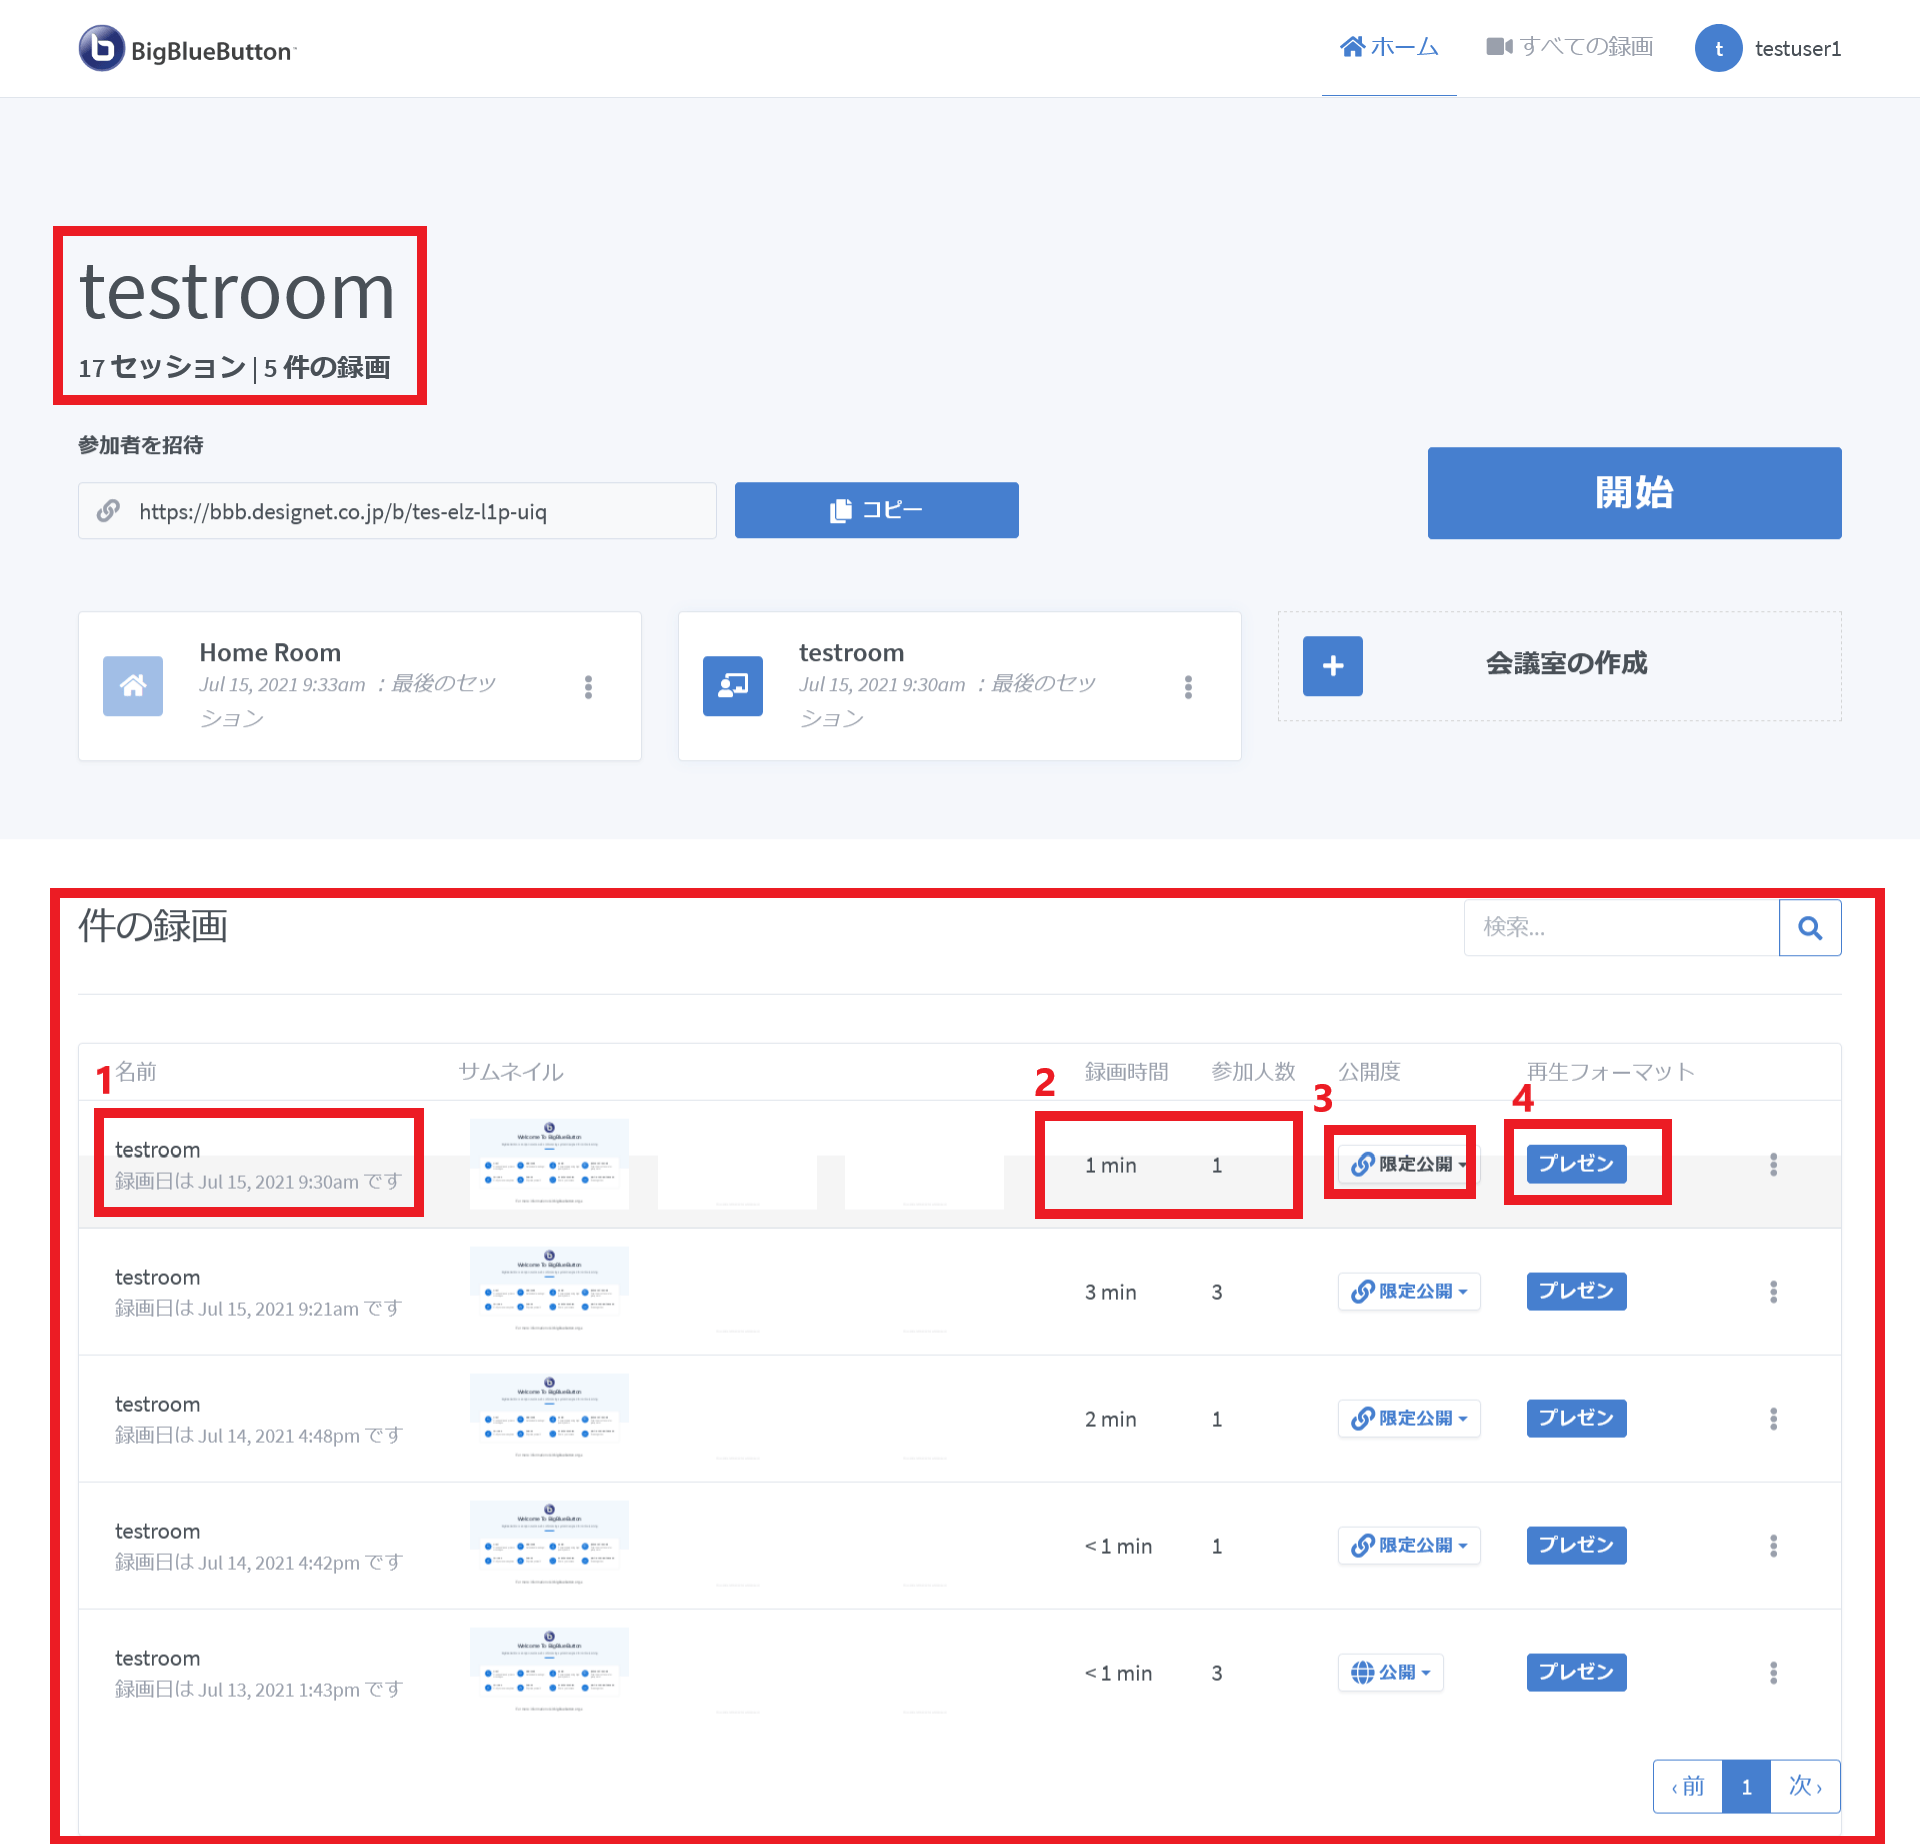Open Home Room options kebab menu
The height and width of the screenshot is (1844, 1920).
(x=588, y=687)
